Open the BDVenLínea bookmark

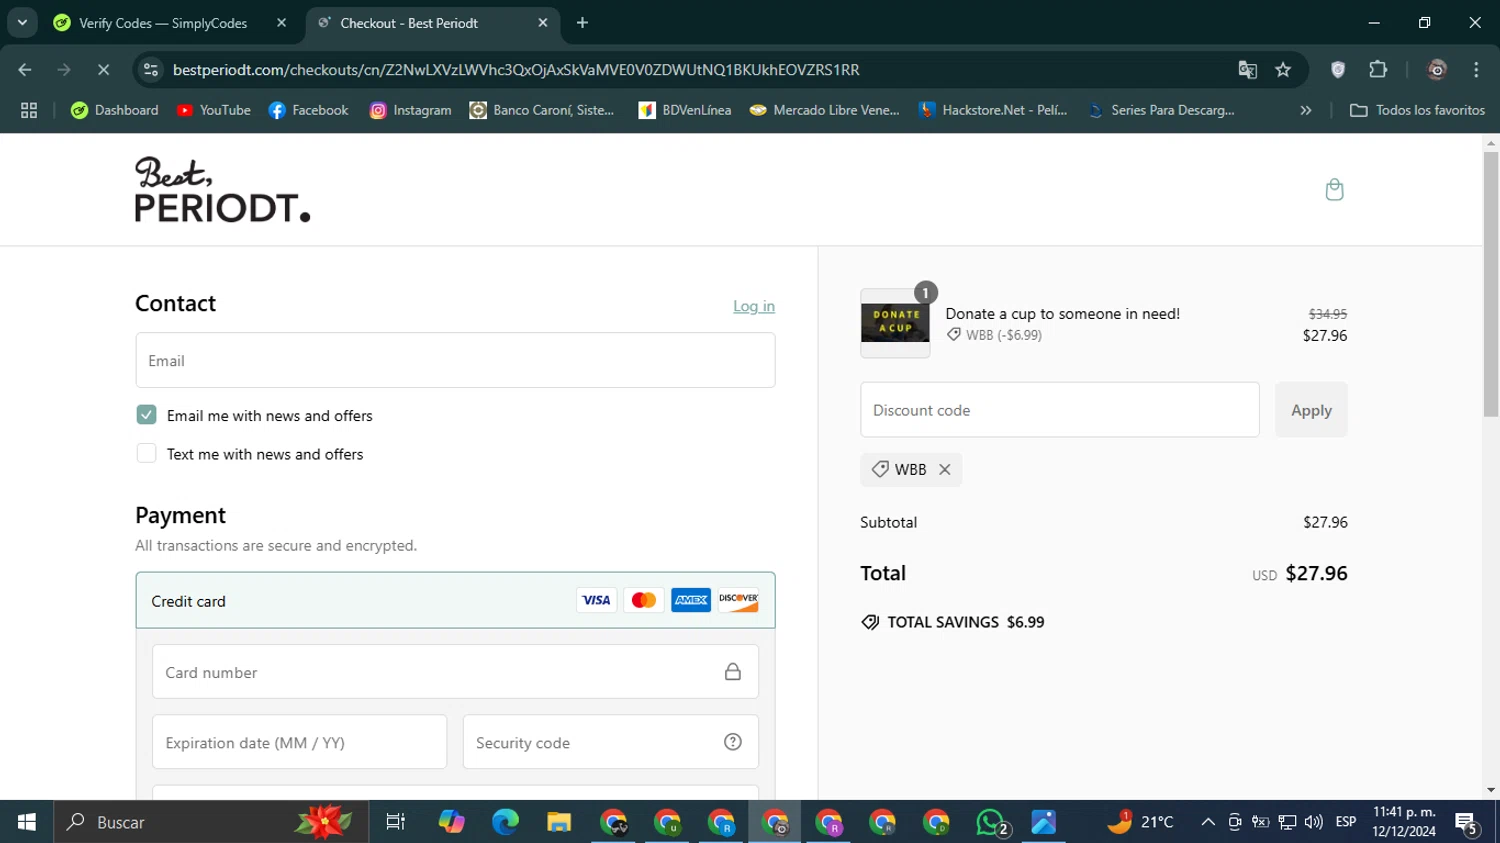(x=685, y=110)
